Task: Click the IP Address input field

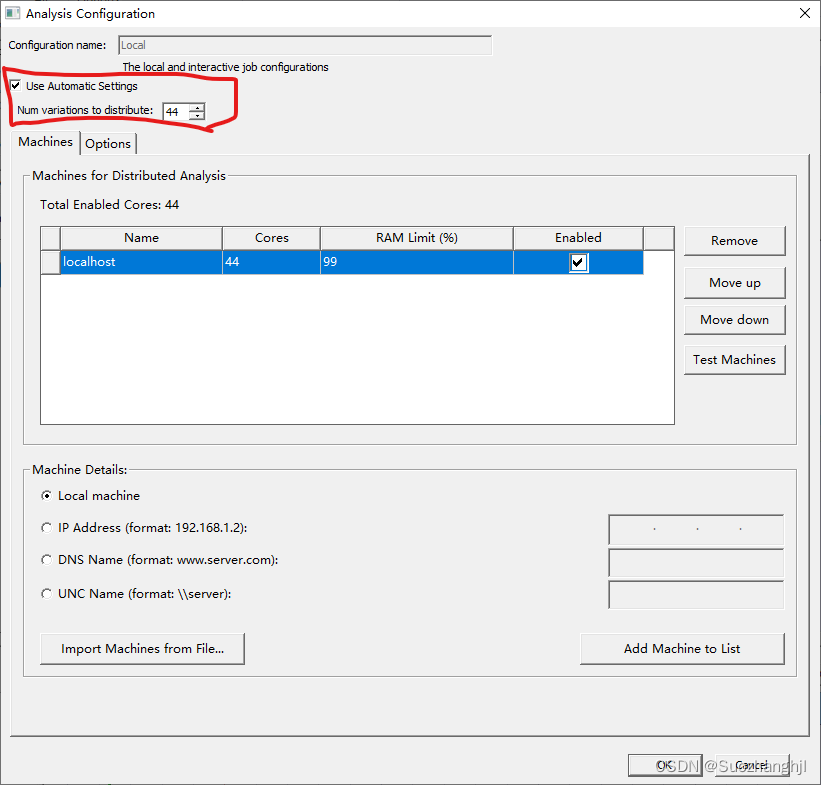Action: pos(695,530)
